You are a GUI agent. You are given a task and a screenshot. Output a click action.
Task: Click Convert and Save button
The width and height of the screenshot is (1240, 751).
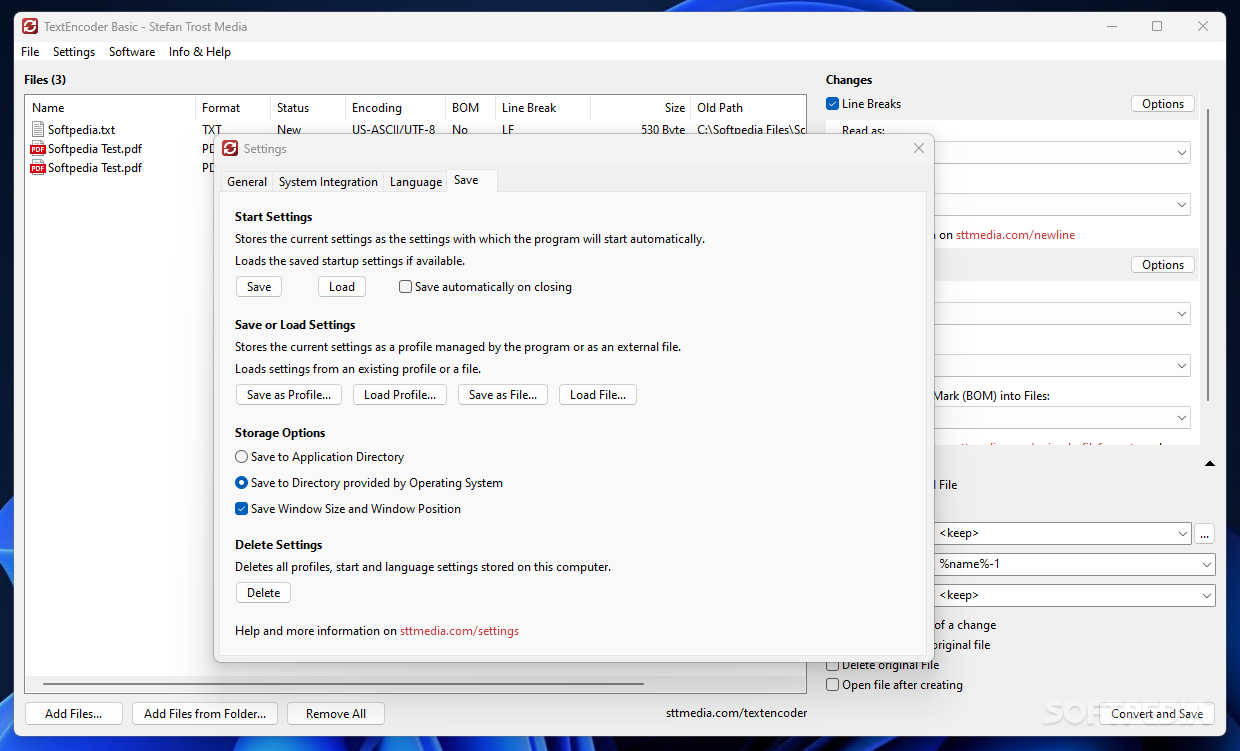tap(1157, 714)
